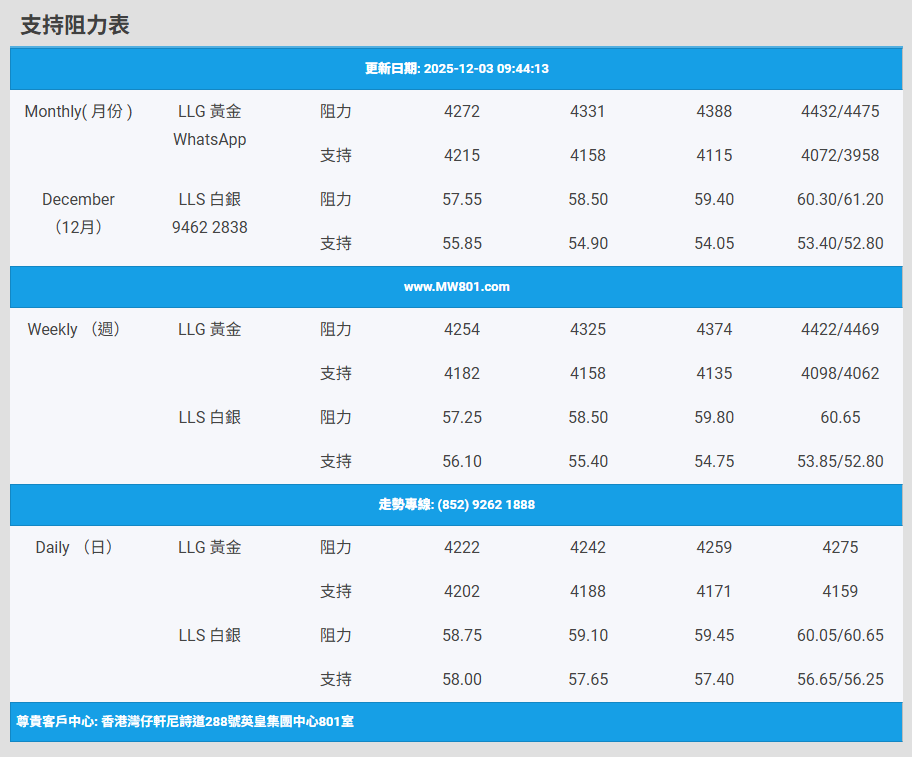This screenshot has width=912, height=757.
Task: Click weekly silver support value 56.10
Action: click(x=461, y=462)
